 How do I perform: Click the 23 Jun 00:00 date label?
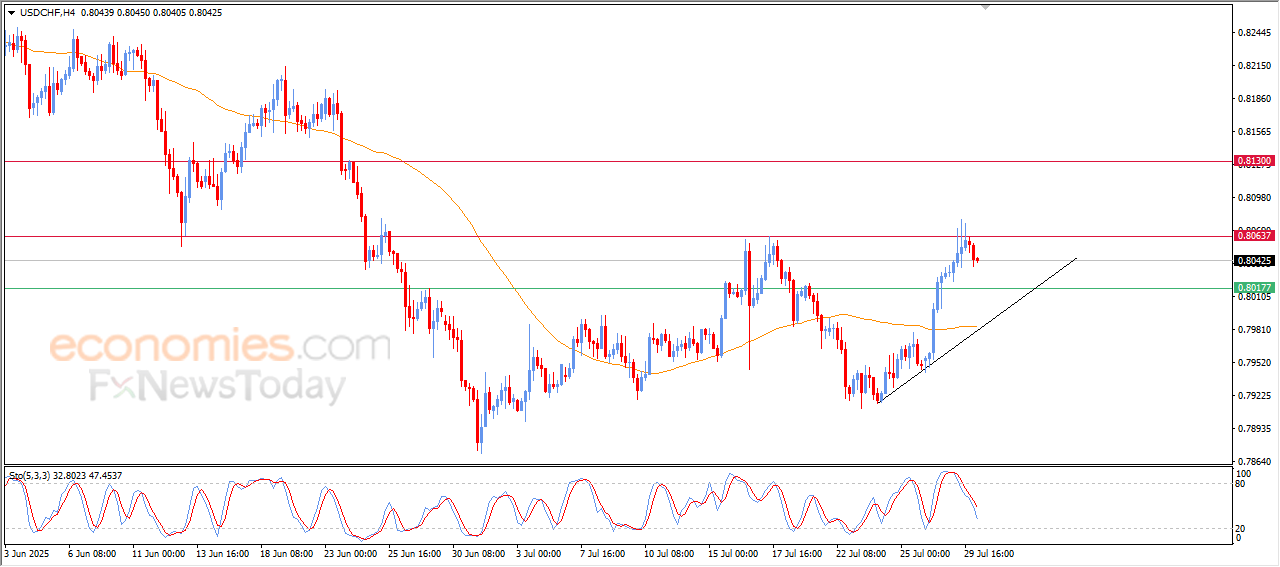(x=350, y=552)
